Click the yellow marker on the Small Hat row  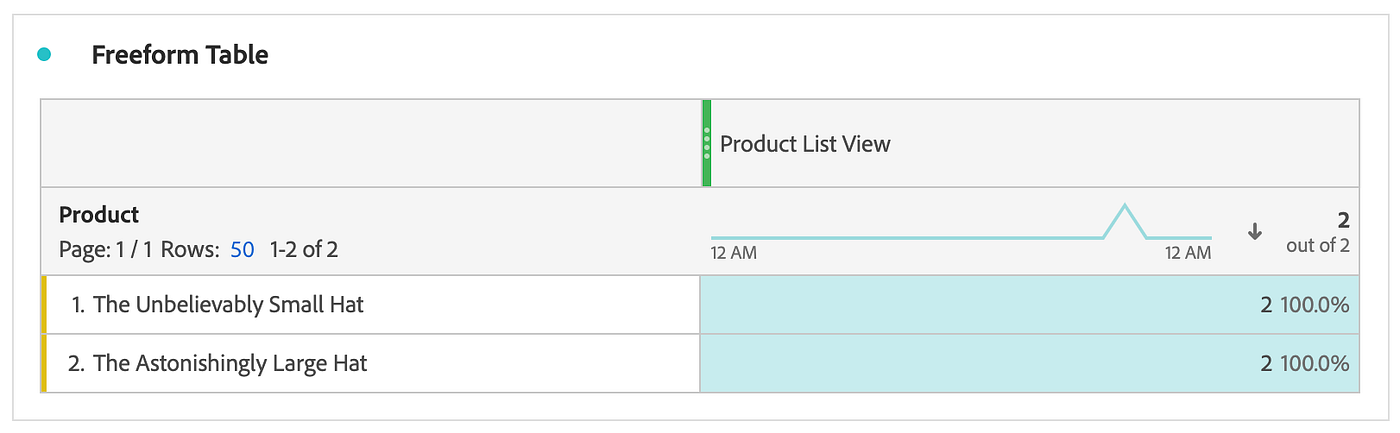44,304
